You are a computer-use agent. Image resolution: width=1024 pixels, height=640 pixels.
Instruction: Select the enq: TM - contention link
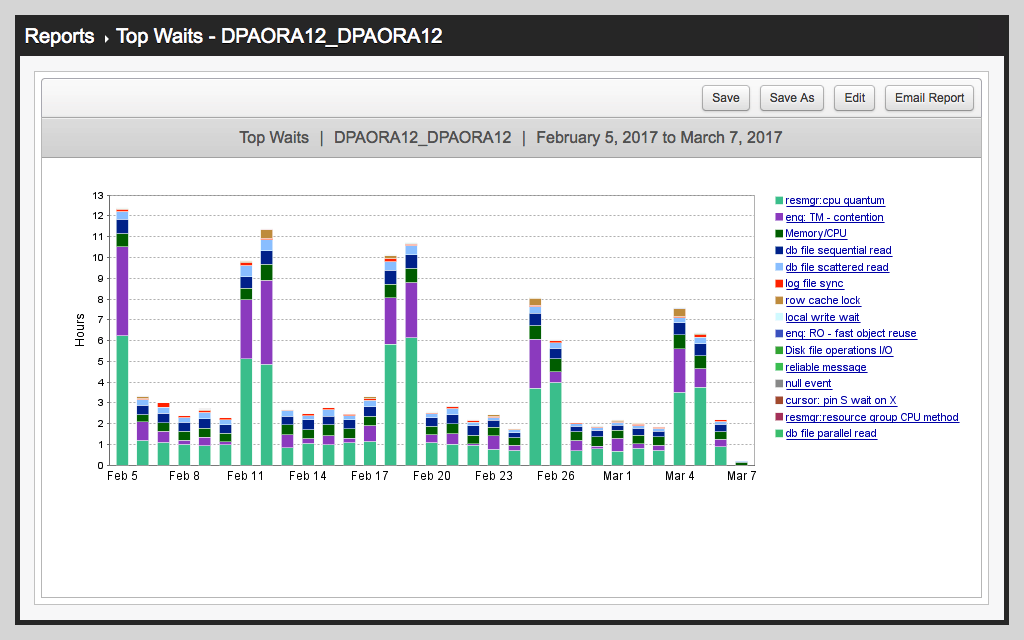click(x=834, y=217)
